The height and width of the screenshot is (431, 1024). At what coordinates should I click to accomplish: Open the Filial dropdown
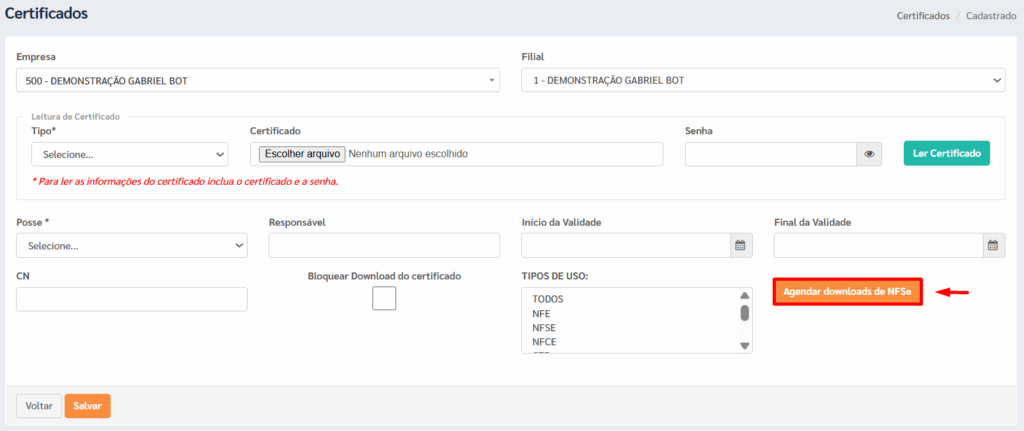click(763, 80)
